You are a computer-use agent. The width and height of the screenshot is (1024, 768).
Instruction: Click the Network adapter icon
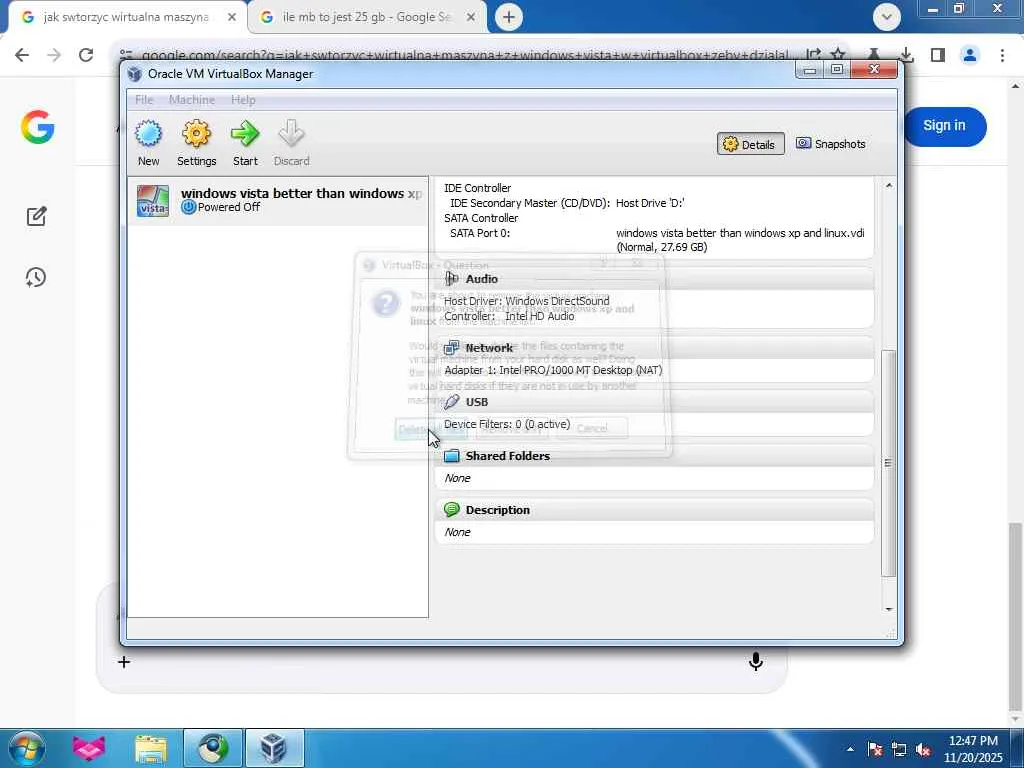[x=451, y=348]
